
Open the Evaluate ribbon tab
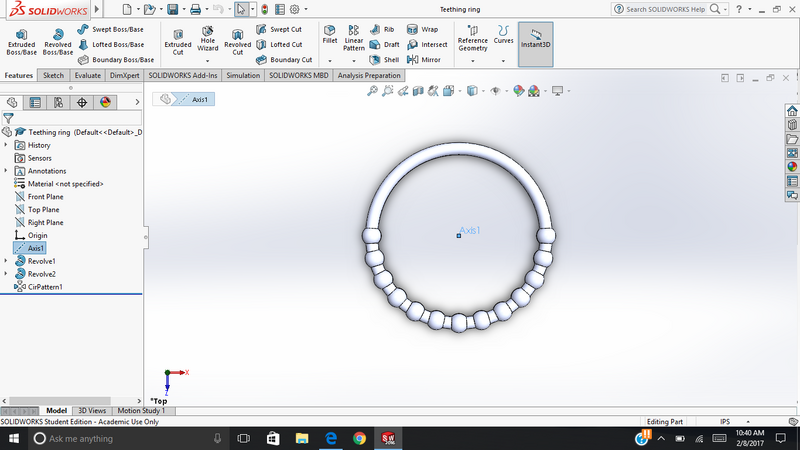pyautogui.click(x=87, y=75)
